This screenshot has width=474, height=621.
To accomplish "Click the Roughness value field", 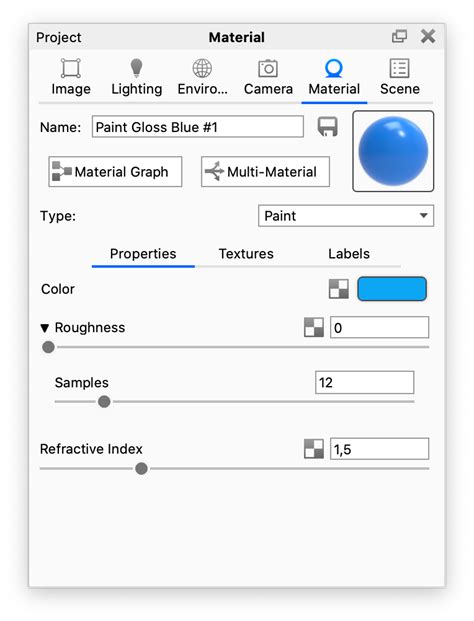I will click(379, 328).
